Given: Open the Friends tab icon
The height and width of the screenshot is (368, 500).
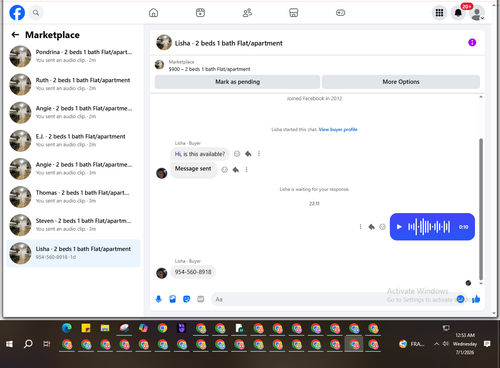Looking at the screenshot, I should pyautogui.click(x=247, y=13).
